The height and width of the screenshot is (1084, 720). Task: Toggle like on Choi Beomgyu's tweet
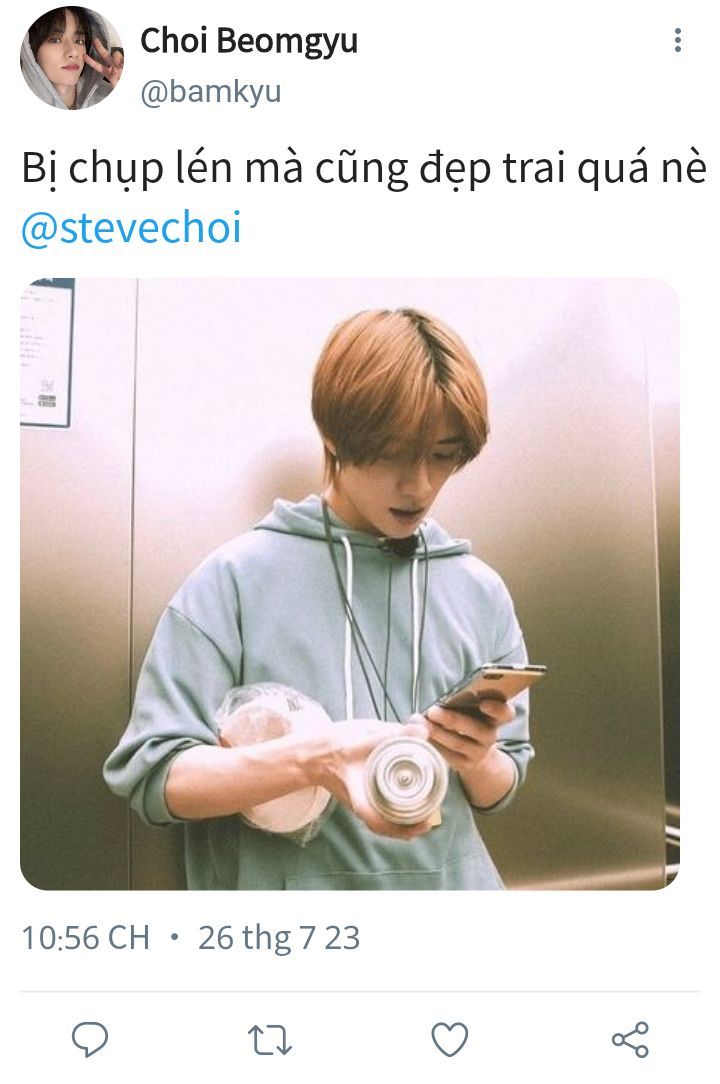click(450, 1040)
